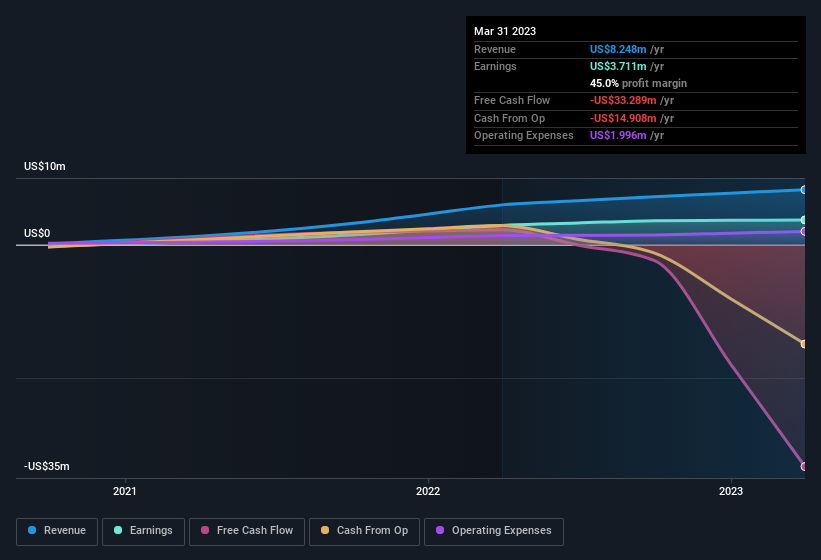The width and height of the screenshot is (821, 560).
Task: Toggle the Operating Expenses legend button
Action: point(493,531)
